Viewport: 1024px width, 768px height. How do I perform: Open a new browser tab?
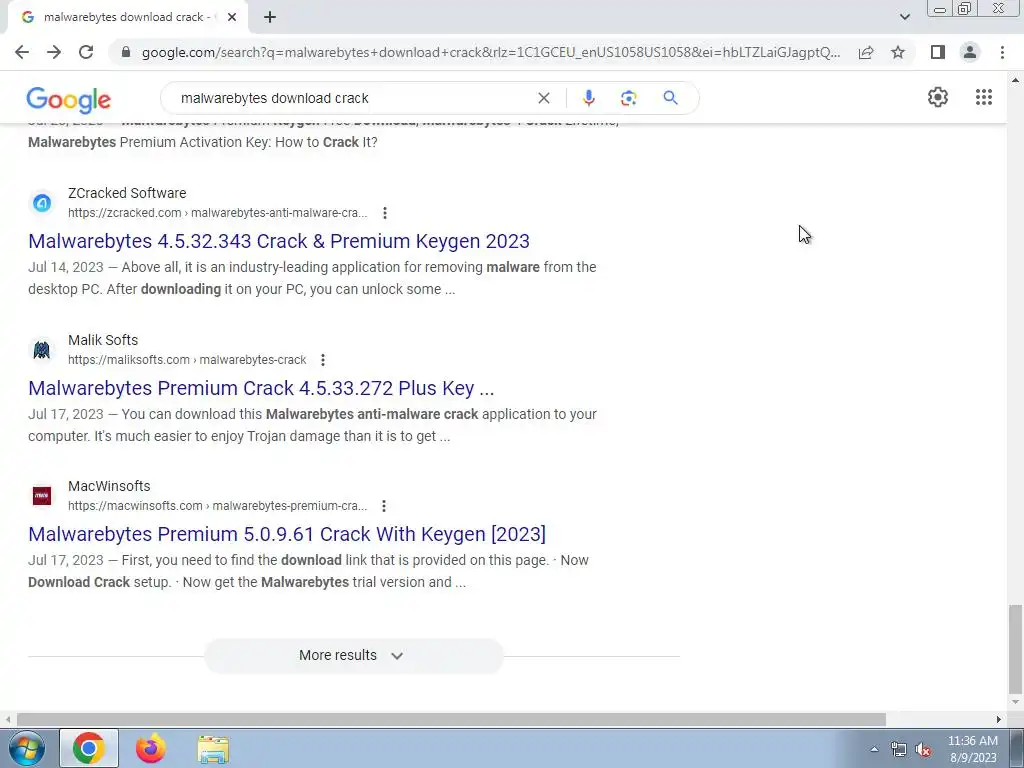click(270, 17)
